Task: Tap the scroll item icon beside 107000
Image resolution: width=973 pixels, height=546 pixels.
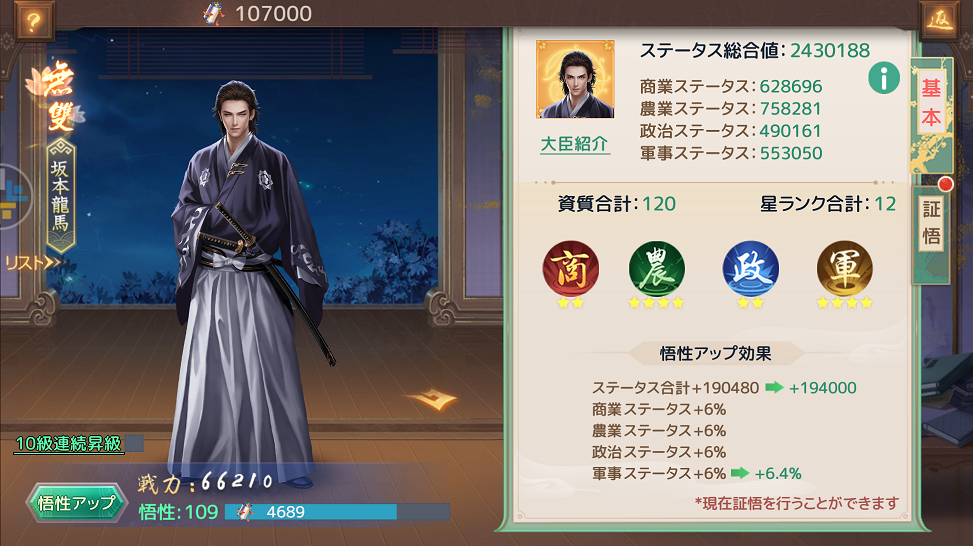Action: pyautogui.click(x=215, y=13)
